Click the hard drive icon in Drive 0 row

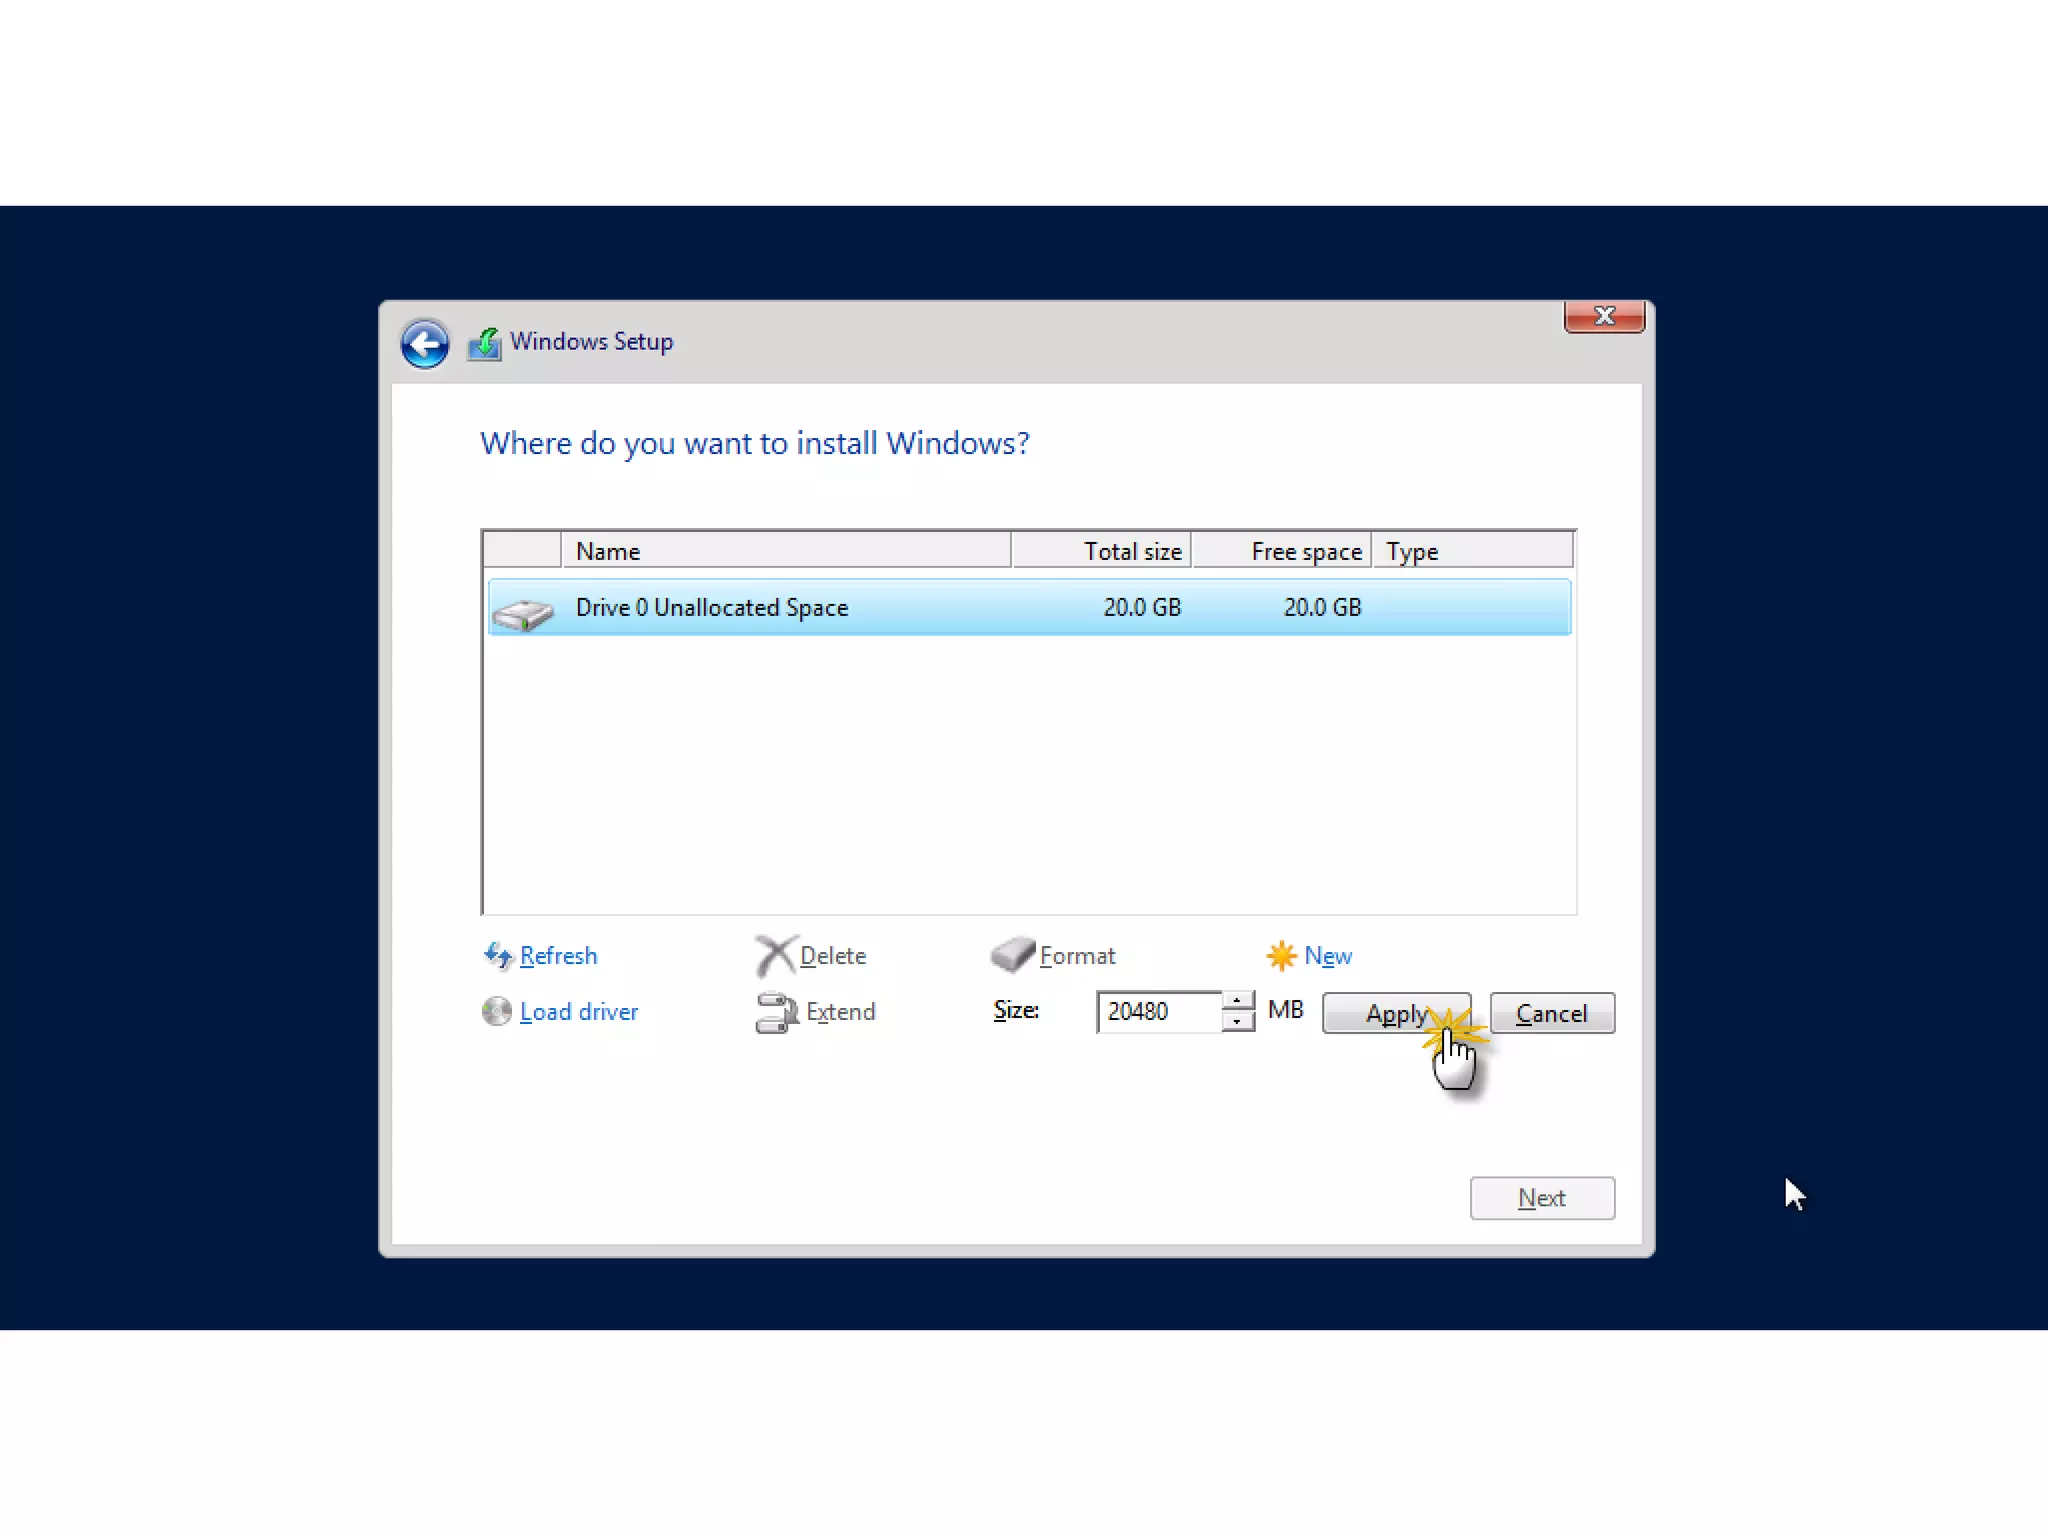tap(523, 613)
